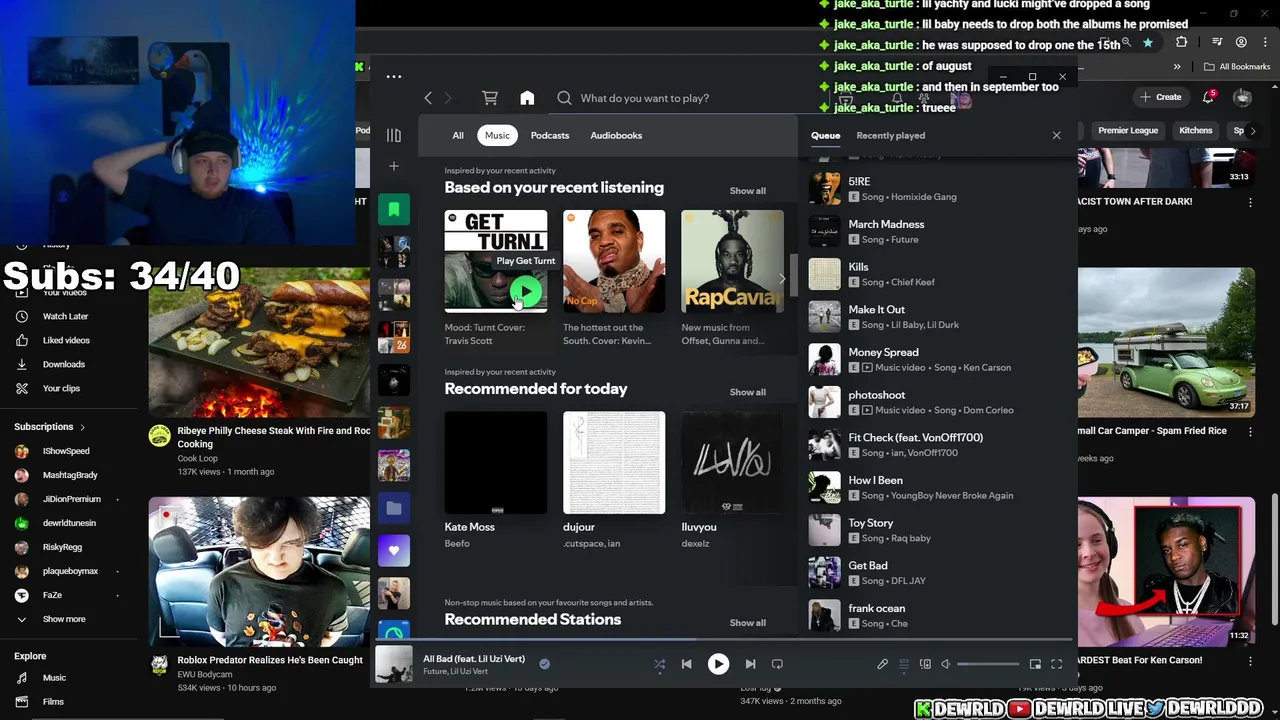Show all for Based on your recent listening
Screen dimensions: 1280x720
(747, 191)
